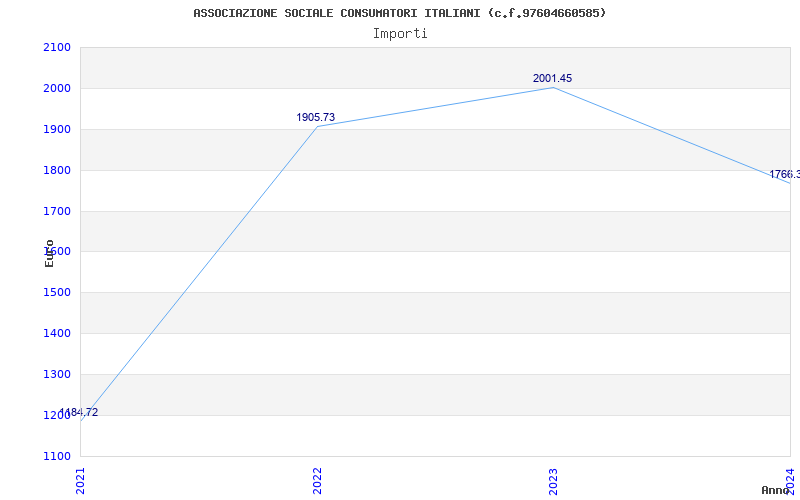Click the 1800 y-axis tick label

coord(57,170)
